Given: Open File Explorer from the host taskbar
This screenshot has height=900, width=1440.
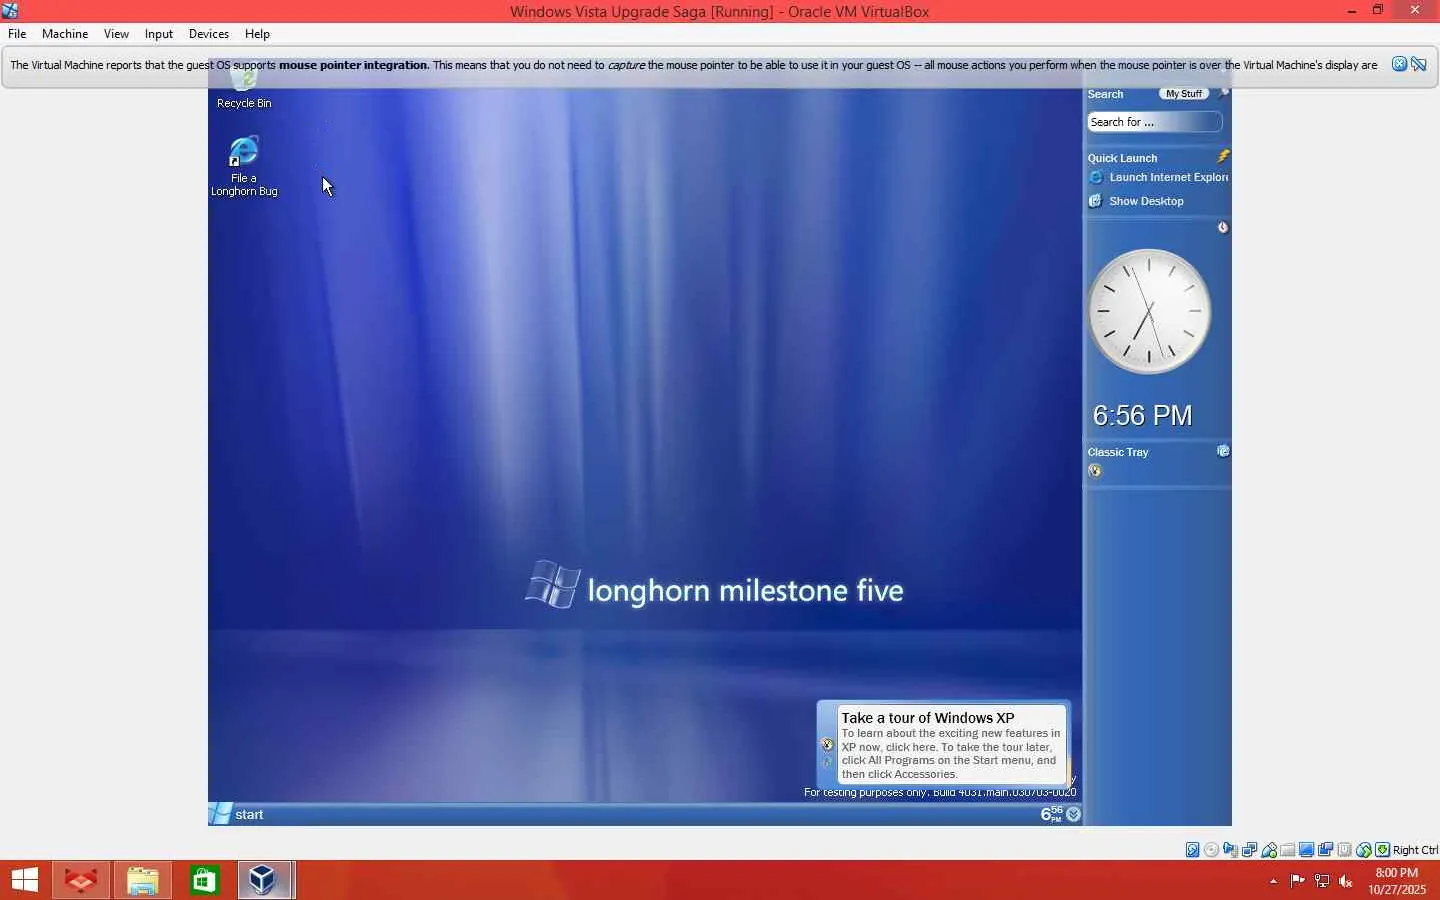Looking at the screenshot, I should (142, 880).
